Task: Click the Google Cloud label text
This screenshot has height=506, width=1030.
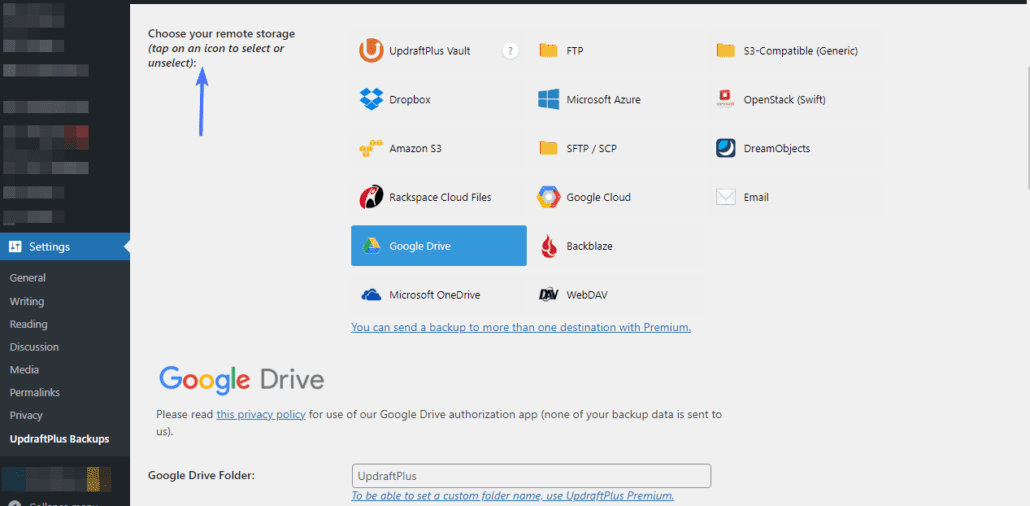Action: tap(598, 197)
